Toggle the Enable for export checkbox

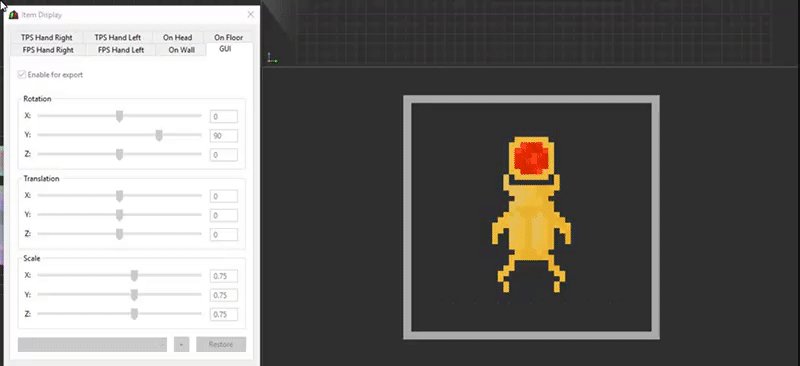pyautogui.click(x=21, y=75)
